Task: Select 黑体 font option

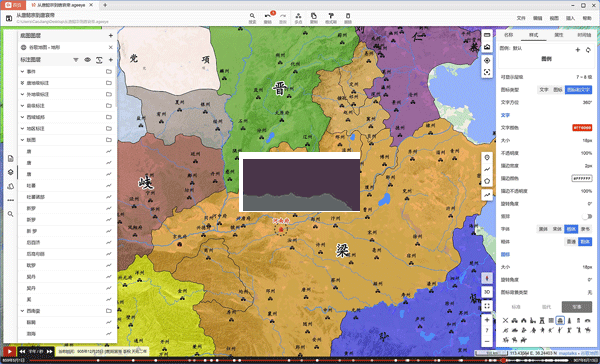Action: [543, 229]
